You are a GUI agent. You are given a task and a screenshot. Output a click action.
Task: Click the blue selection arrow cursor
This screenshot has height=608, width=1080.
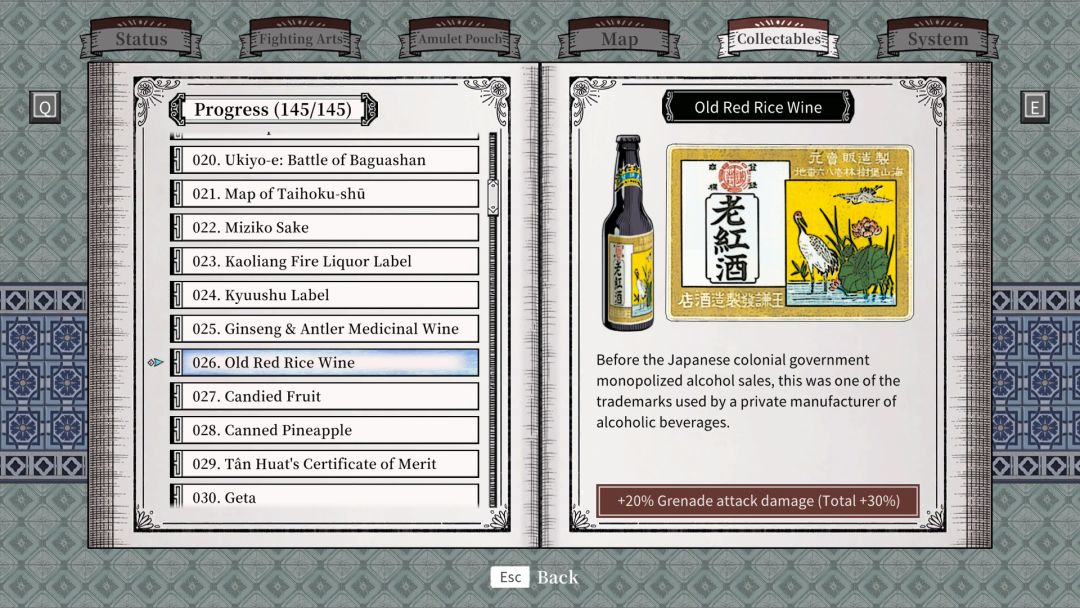click(155, 362)
